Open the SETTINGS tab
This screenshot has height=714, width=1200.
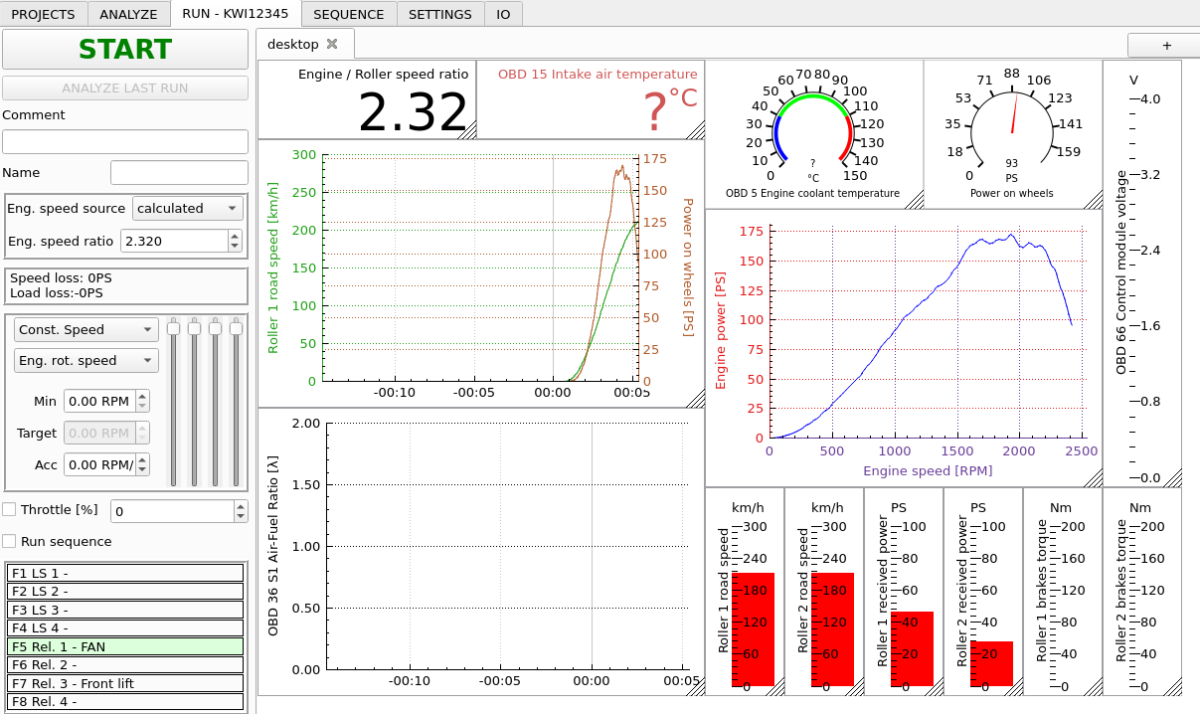pyautogui.click(x=440, y=14)
